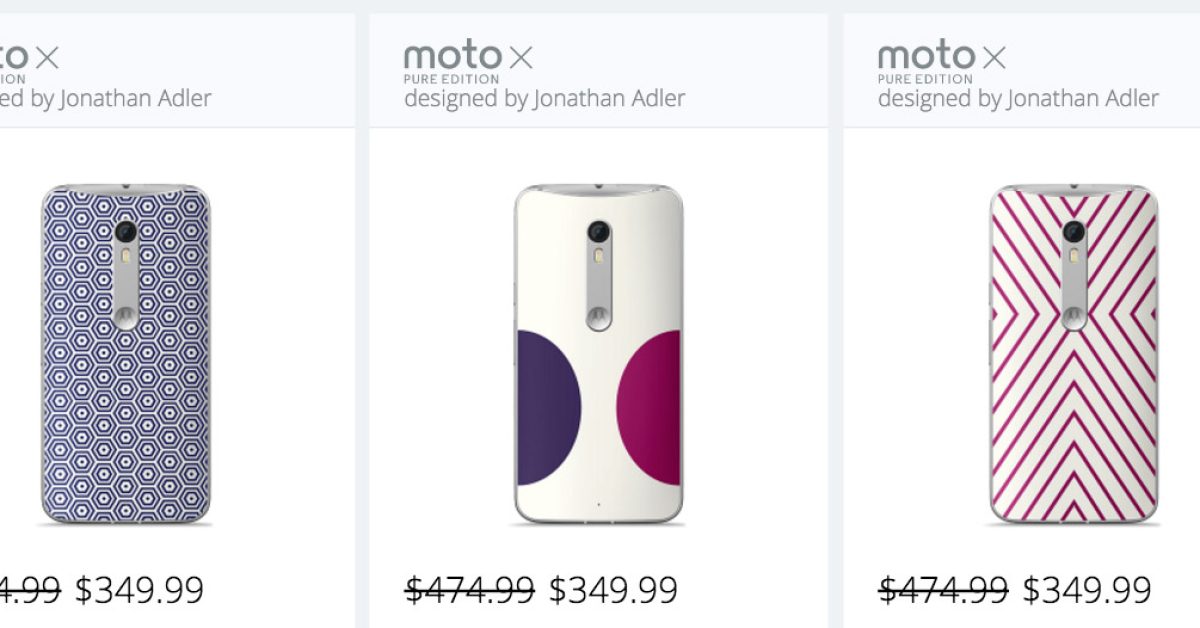Click the moto x logo in the middle card

pos(468,58)
